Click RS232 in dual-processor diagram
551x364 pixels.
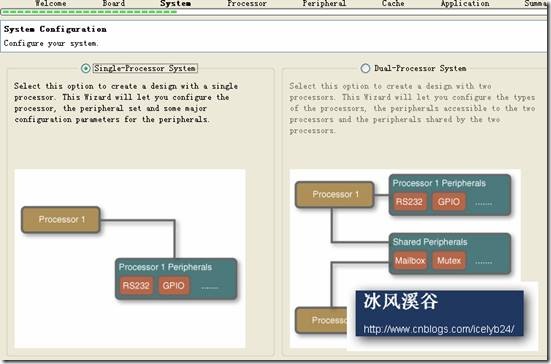click(409, 202)
